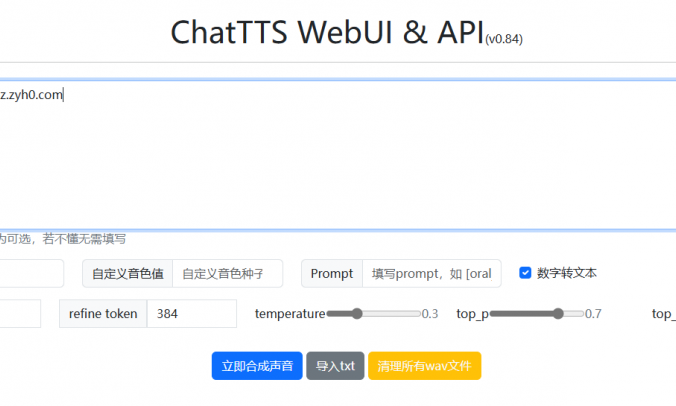Click the refine token field showing 384
The height and width of the screenshot is (406, 676).
pyautogui.click(x=192, y=314)
